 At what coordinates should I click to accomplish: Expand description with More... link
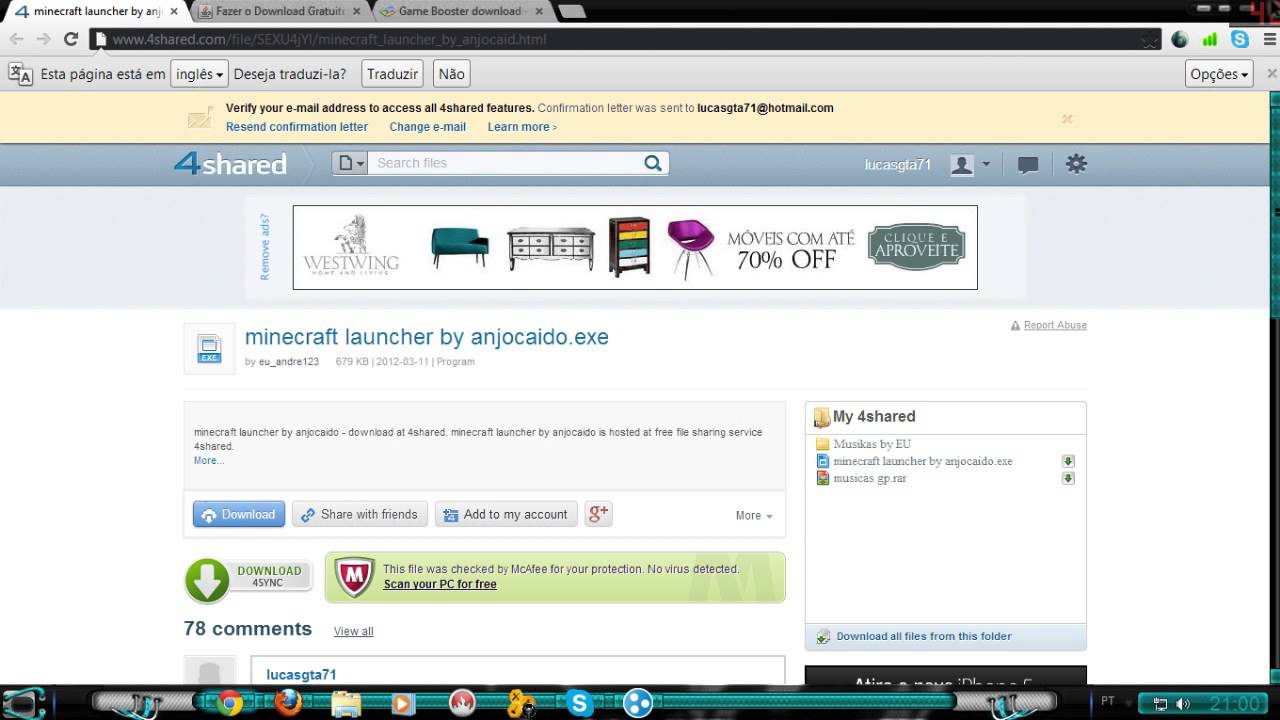pyautogui.click(x=209, y=461)
